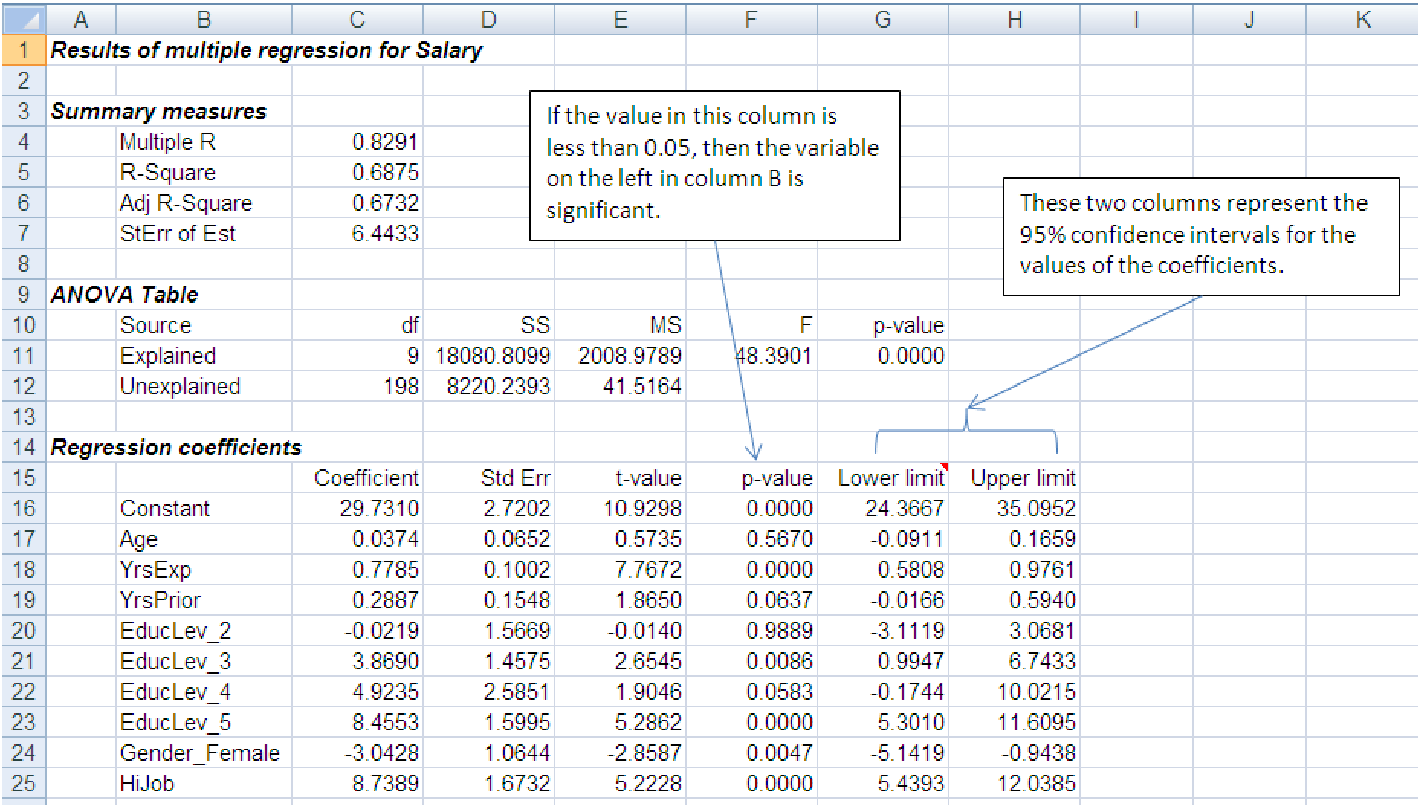Select column C header

[x=358, y=17]
